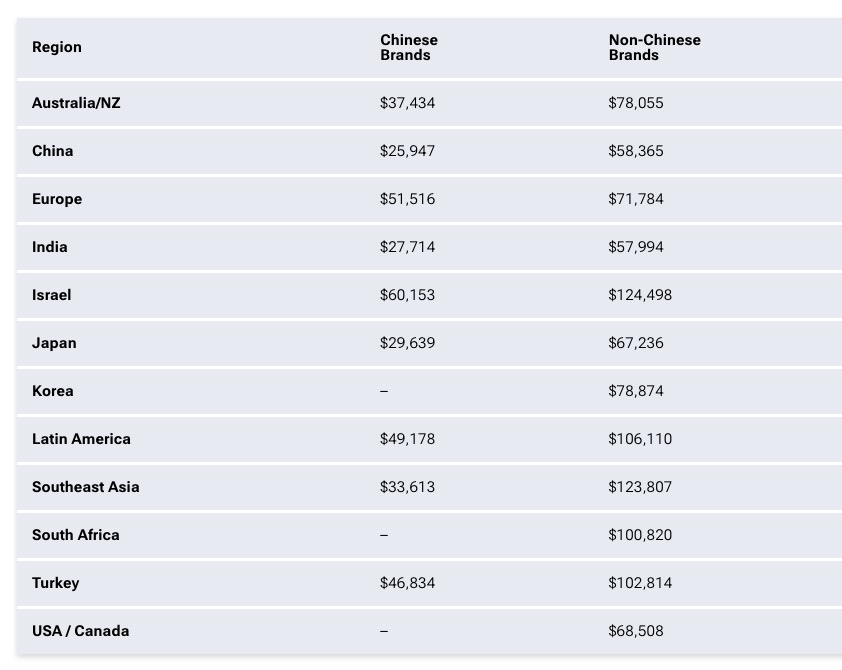Select the $106,110 Latin America value
The image size is (842, 670).
640,439
